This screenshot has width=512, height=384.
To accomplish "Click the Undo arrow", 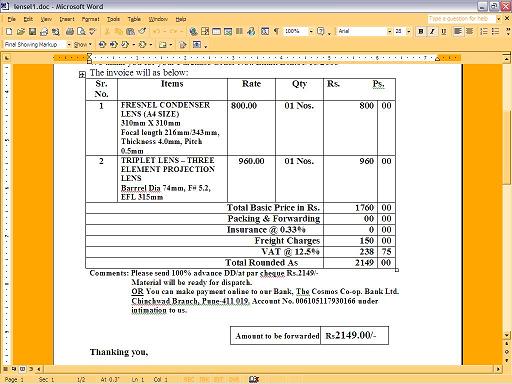I will [x=156, y=31].
